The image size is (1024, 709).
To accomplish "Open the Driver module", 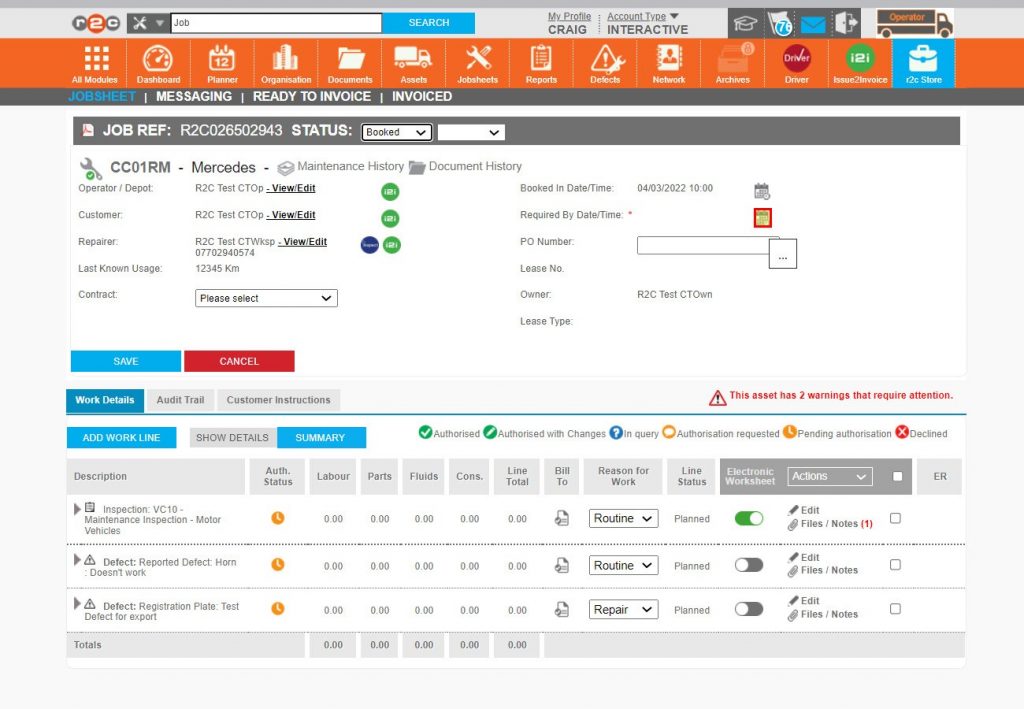I will pyautogui.click(x=797, y=63).
